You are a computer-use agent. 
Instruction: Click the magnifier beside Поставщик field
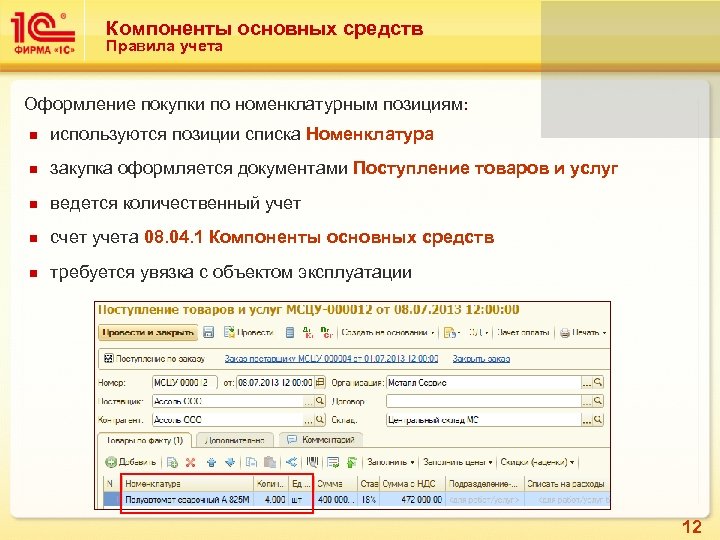[x=320, y=401]
